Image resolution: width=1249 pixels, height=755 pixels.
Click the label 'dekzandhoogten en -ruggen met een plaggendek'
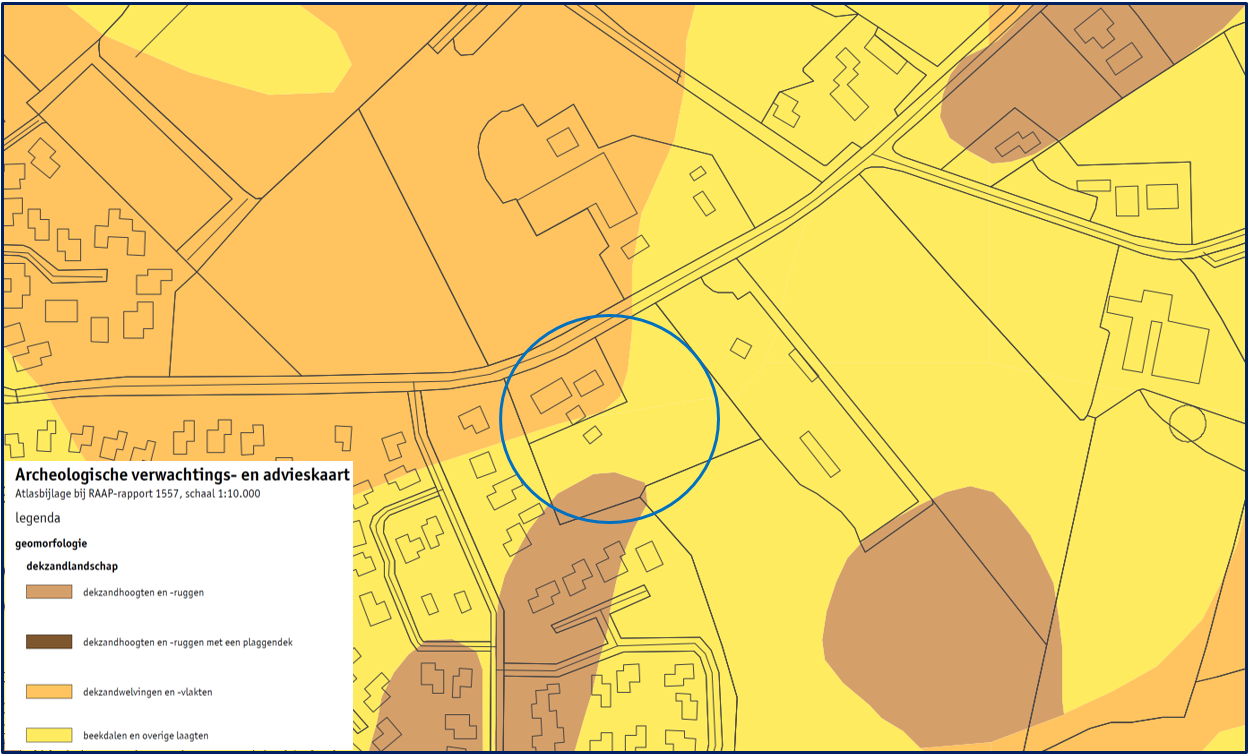click(x=188, y=642)
